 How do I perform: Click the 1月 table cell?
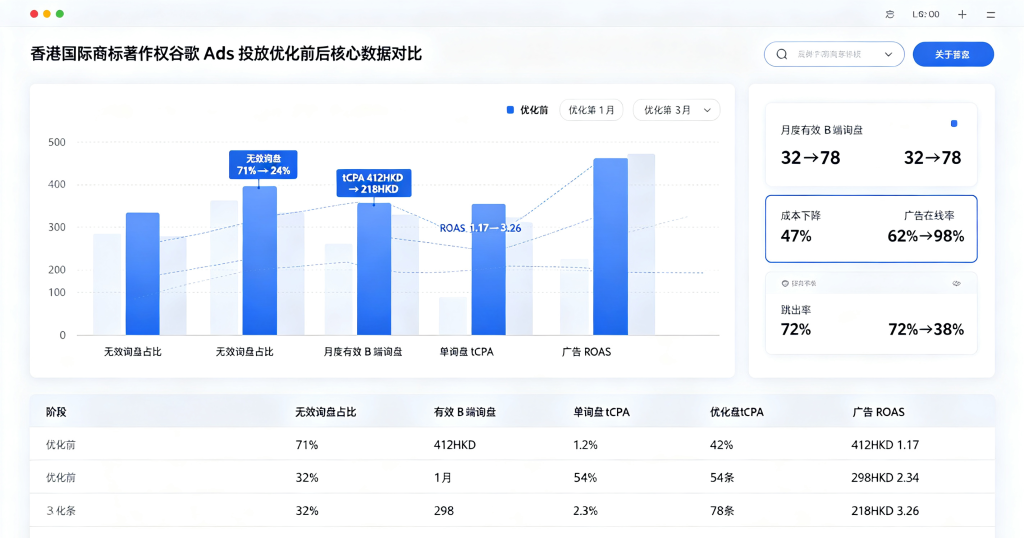coord(443,478)
